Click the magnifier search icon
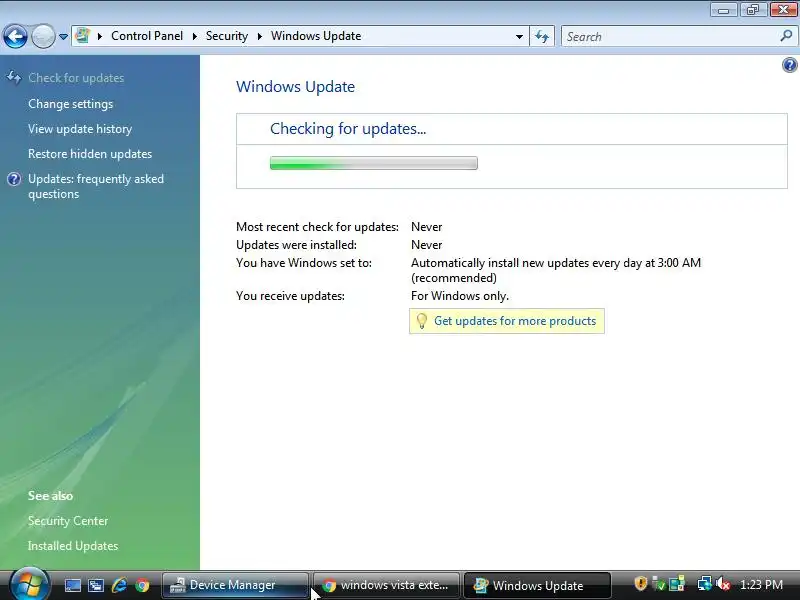This screenshot has height=600, width=800. (786, 36)
